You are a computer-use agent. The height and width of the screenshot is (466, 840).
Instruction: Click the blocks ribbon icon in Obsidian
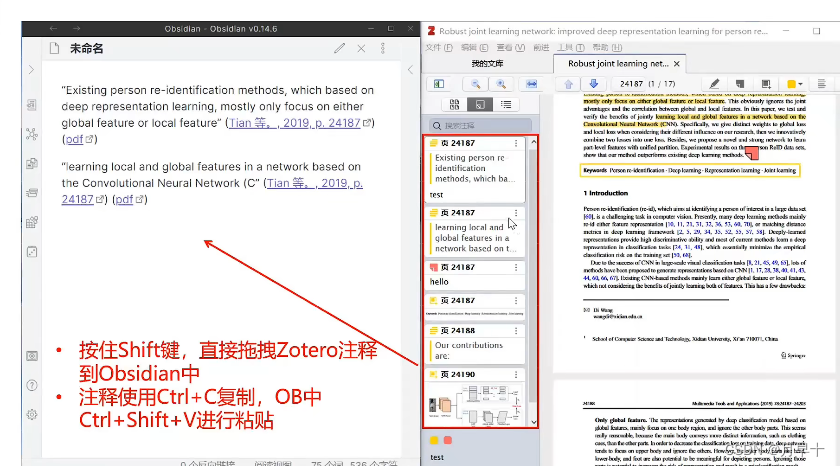click(x=32, y=222)
